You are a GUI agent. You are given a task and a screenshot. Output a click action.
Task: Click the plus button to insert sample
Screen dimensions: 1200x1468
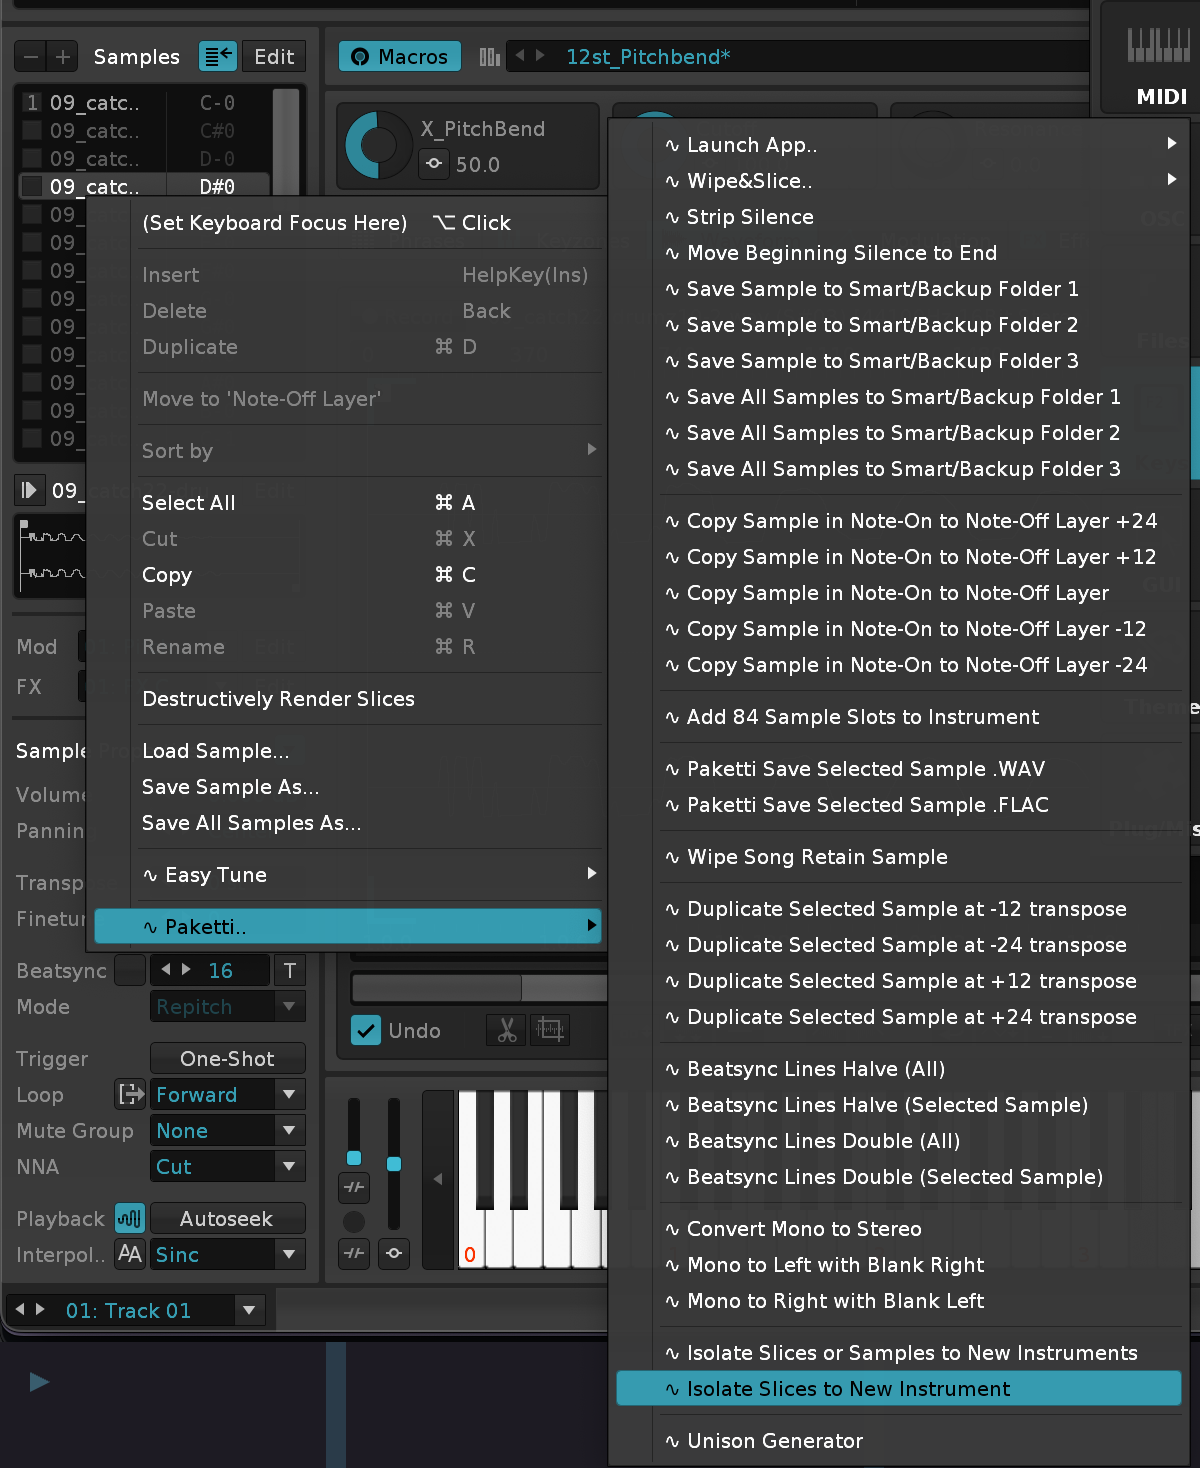pos(63,57)
